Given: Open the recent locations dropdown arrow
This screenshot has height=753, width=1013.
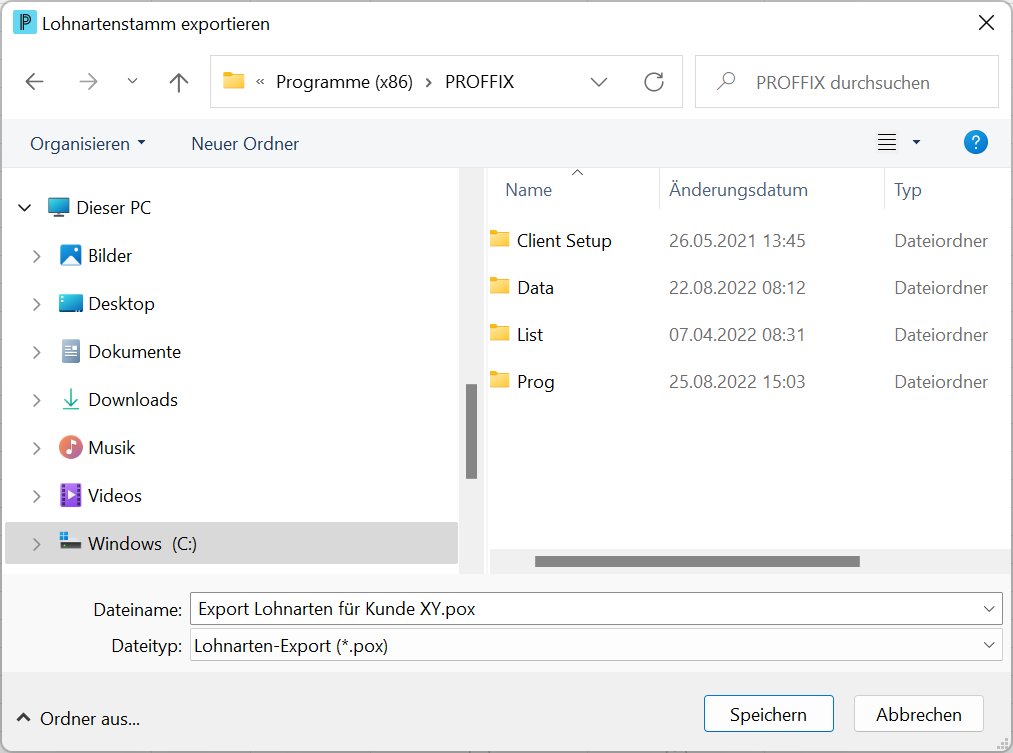Looking at the screenshot, I should click(132, 81).
